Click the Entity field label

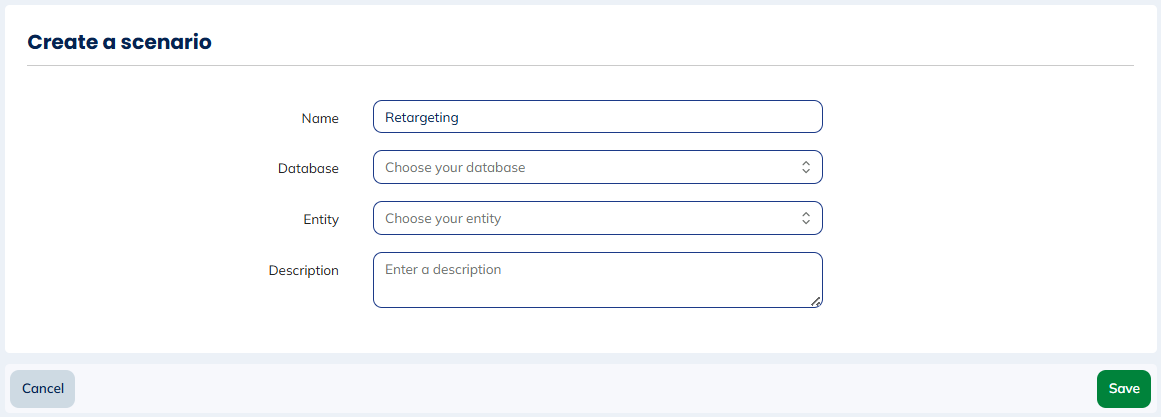321,220
